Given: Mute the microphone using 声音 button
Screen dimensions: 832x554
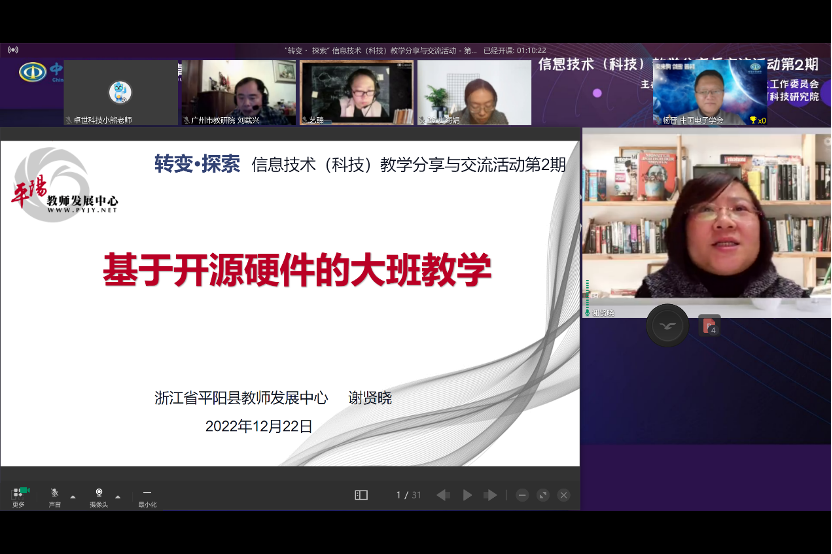Looking at the screenshot, I should pos(55,495).
